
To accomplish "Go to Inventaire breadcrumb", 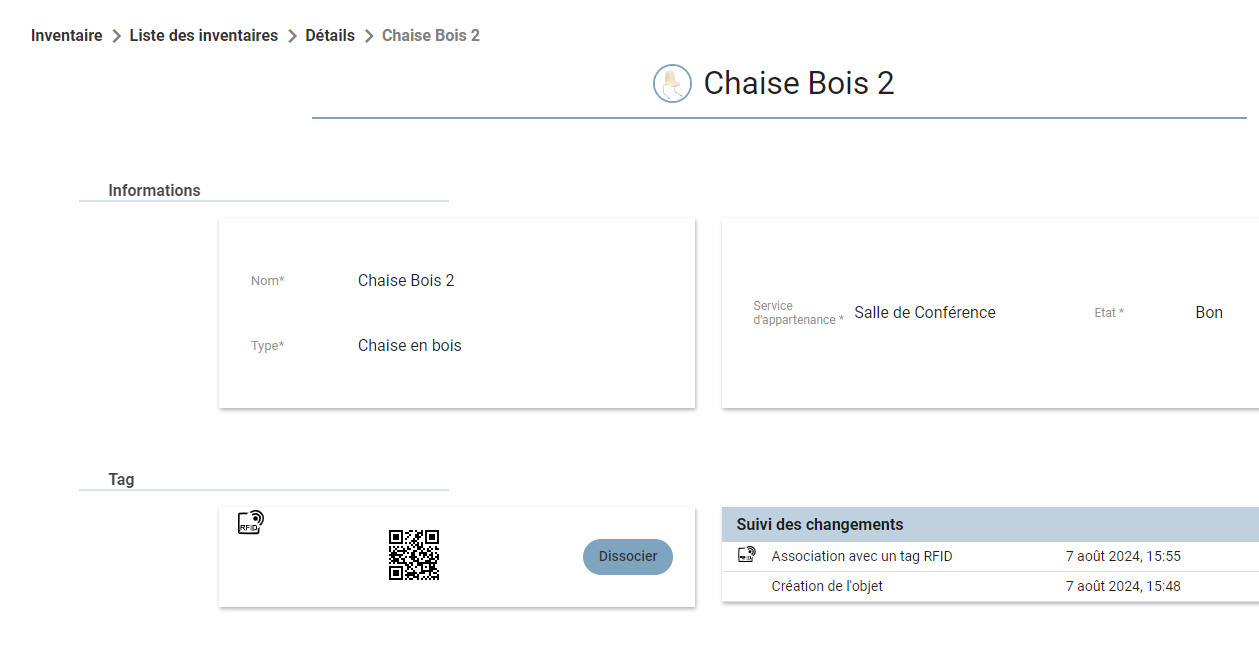I will point(67,35).
